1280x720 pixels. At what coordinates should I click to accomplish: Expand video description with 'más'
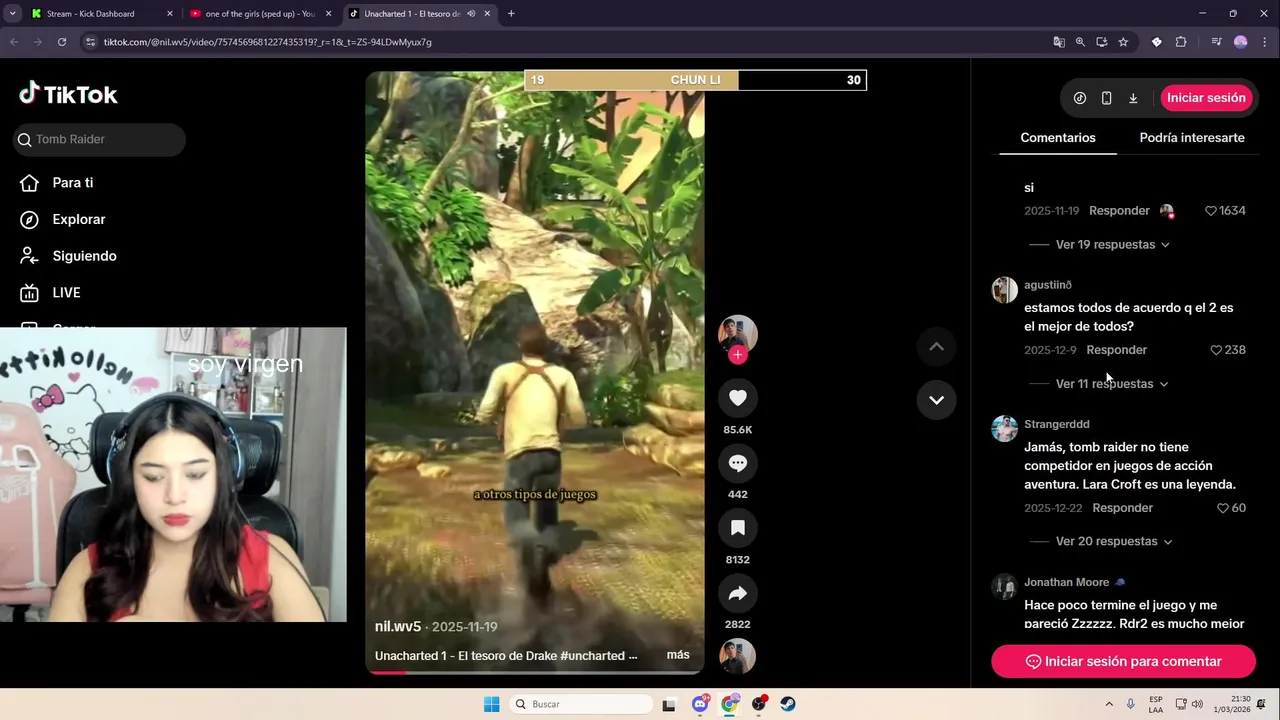678,655
